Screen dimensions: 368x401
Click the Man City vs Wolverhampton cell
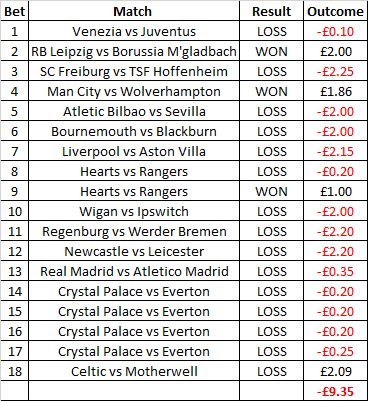coord(134,91)
